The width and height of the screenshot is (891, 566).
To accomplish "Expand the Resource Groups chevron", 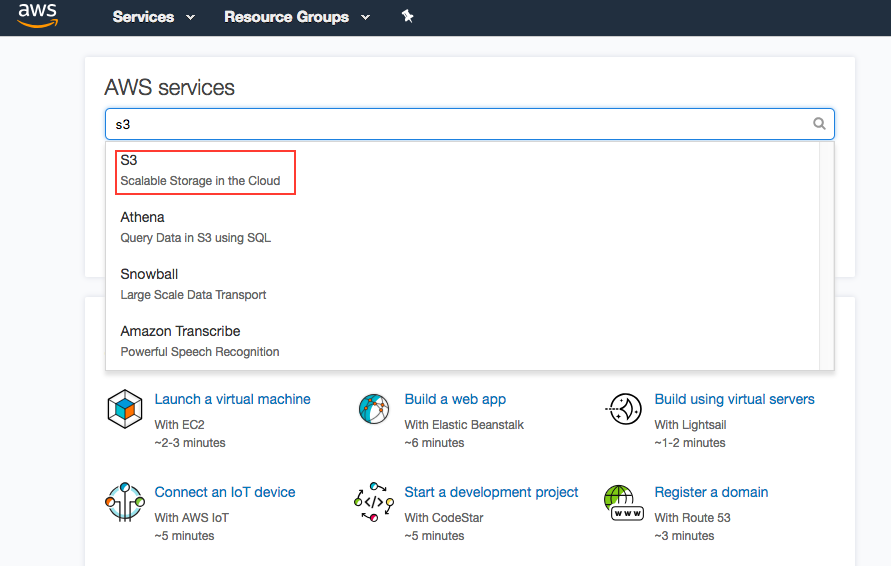I will click(x=365, y=18).
